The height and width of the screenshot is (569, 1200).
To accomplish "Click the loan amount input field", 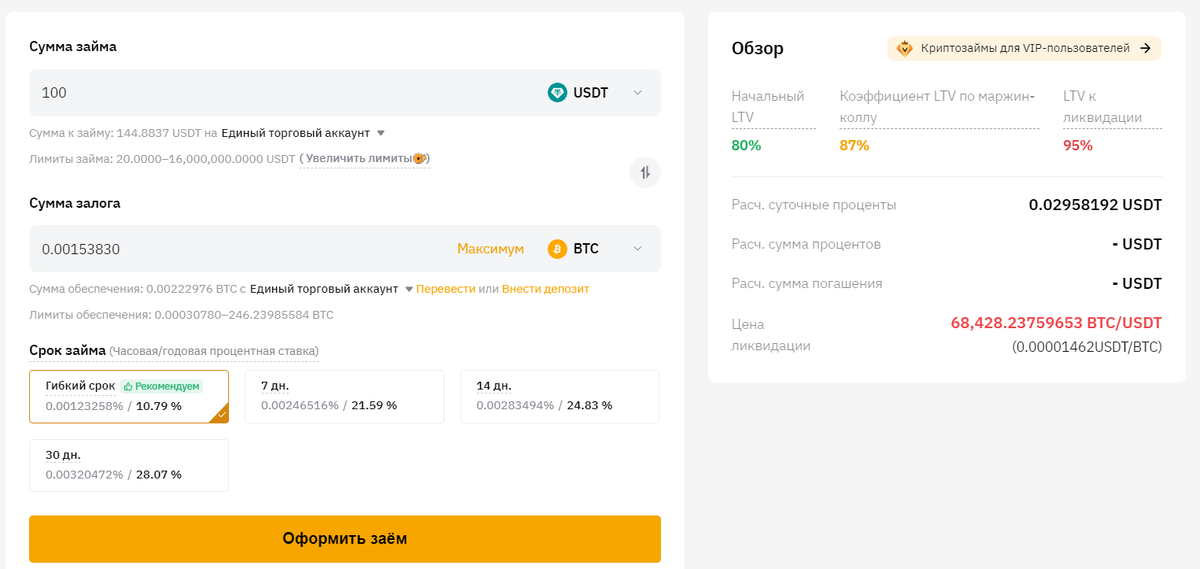I will tap(280, 93).
